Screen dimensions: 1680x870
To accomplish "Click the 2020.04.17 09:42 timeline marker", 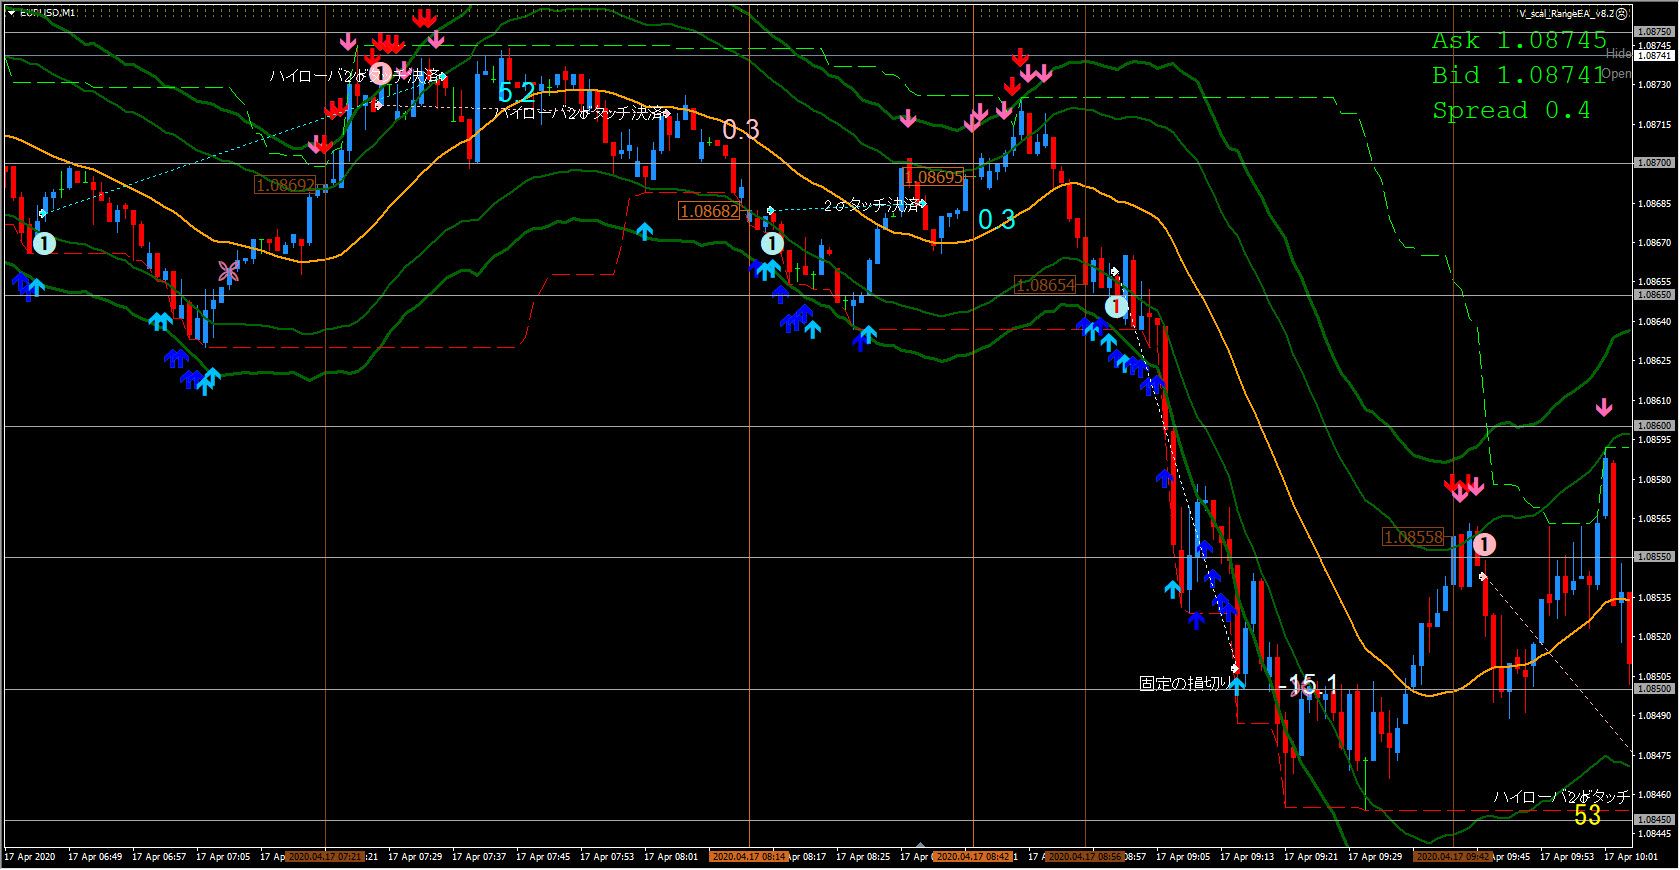I will pos(1453,857).
